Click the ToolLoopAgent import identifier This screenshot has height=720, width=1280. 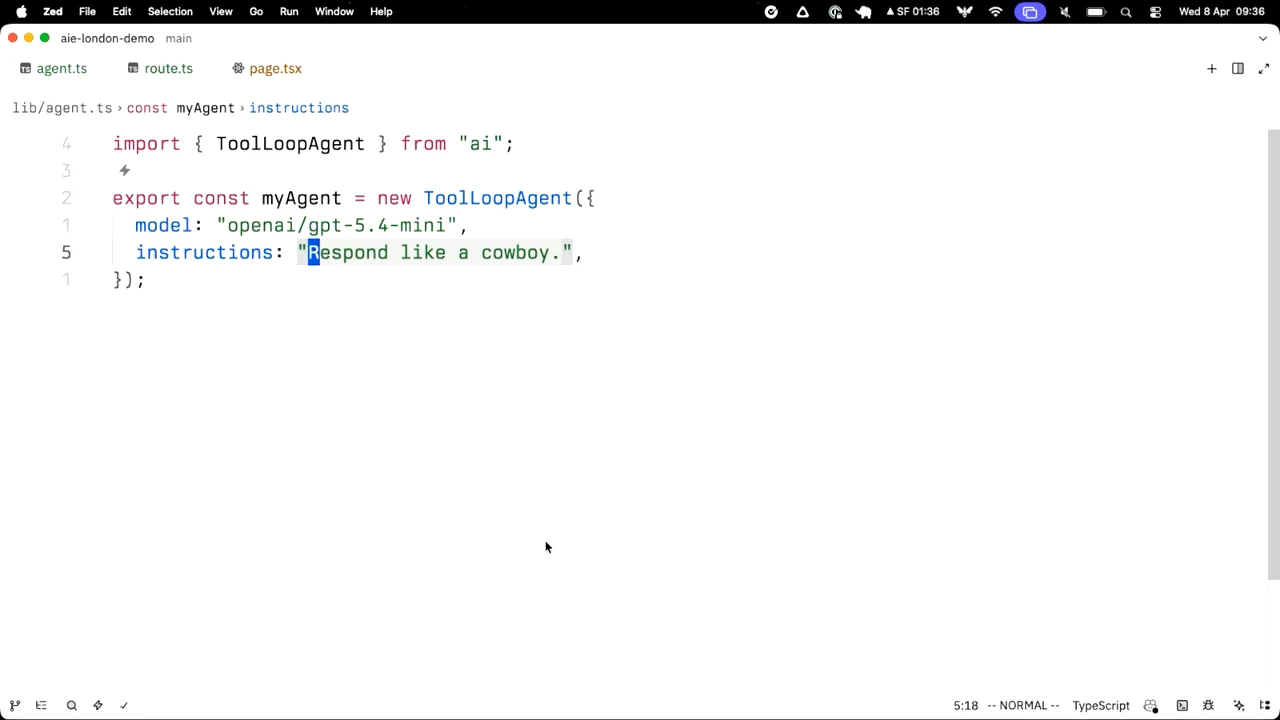point(290,144)
